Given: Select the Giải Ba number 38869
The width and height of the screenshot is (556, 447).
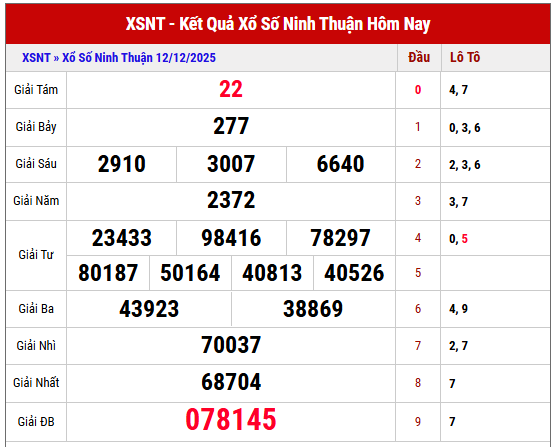Looking at the screenshot, I should pos(313,309).
